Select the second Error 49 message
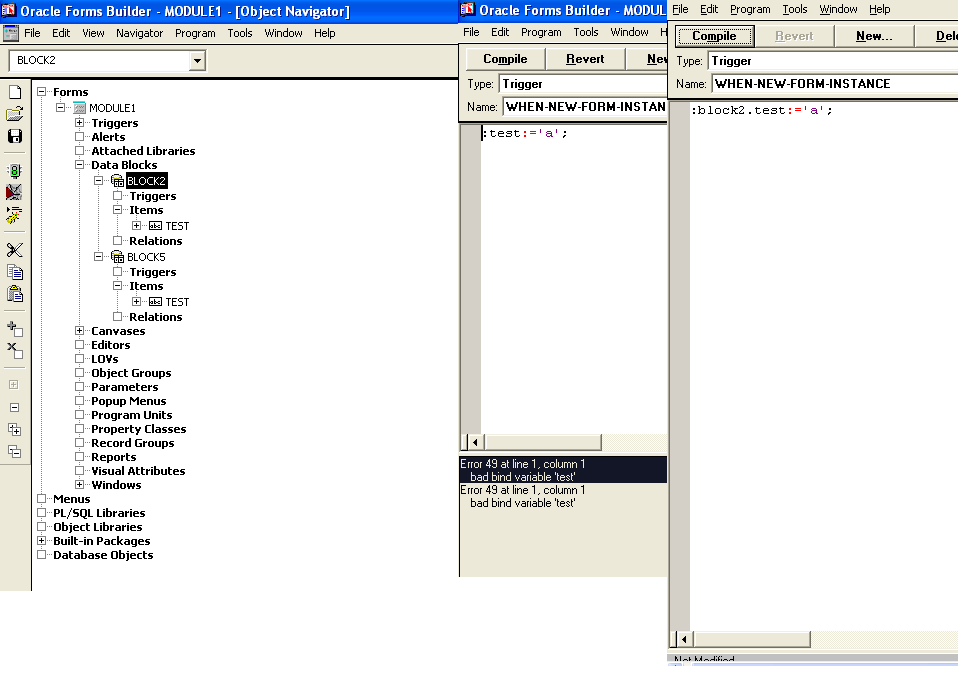The image size is (958, 687). [563, 496]
